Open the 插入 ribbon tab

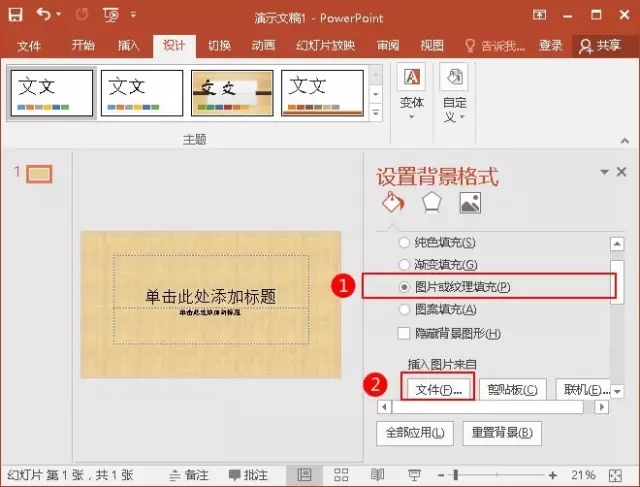(x=128, y=45)
